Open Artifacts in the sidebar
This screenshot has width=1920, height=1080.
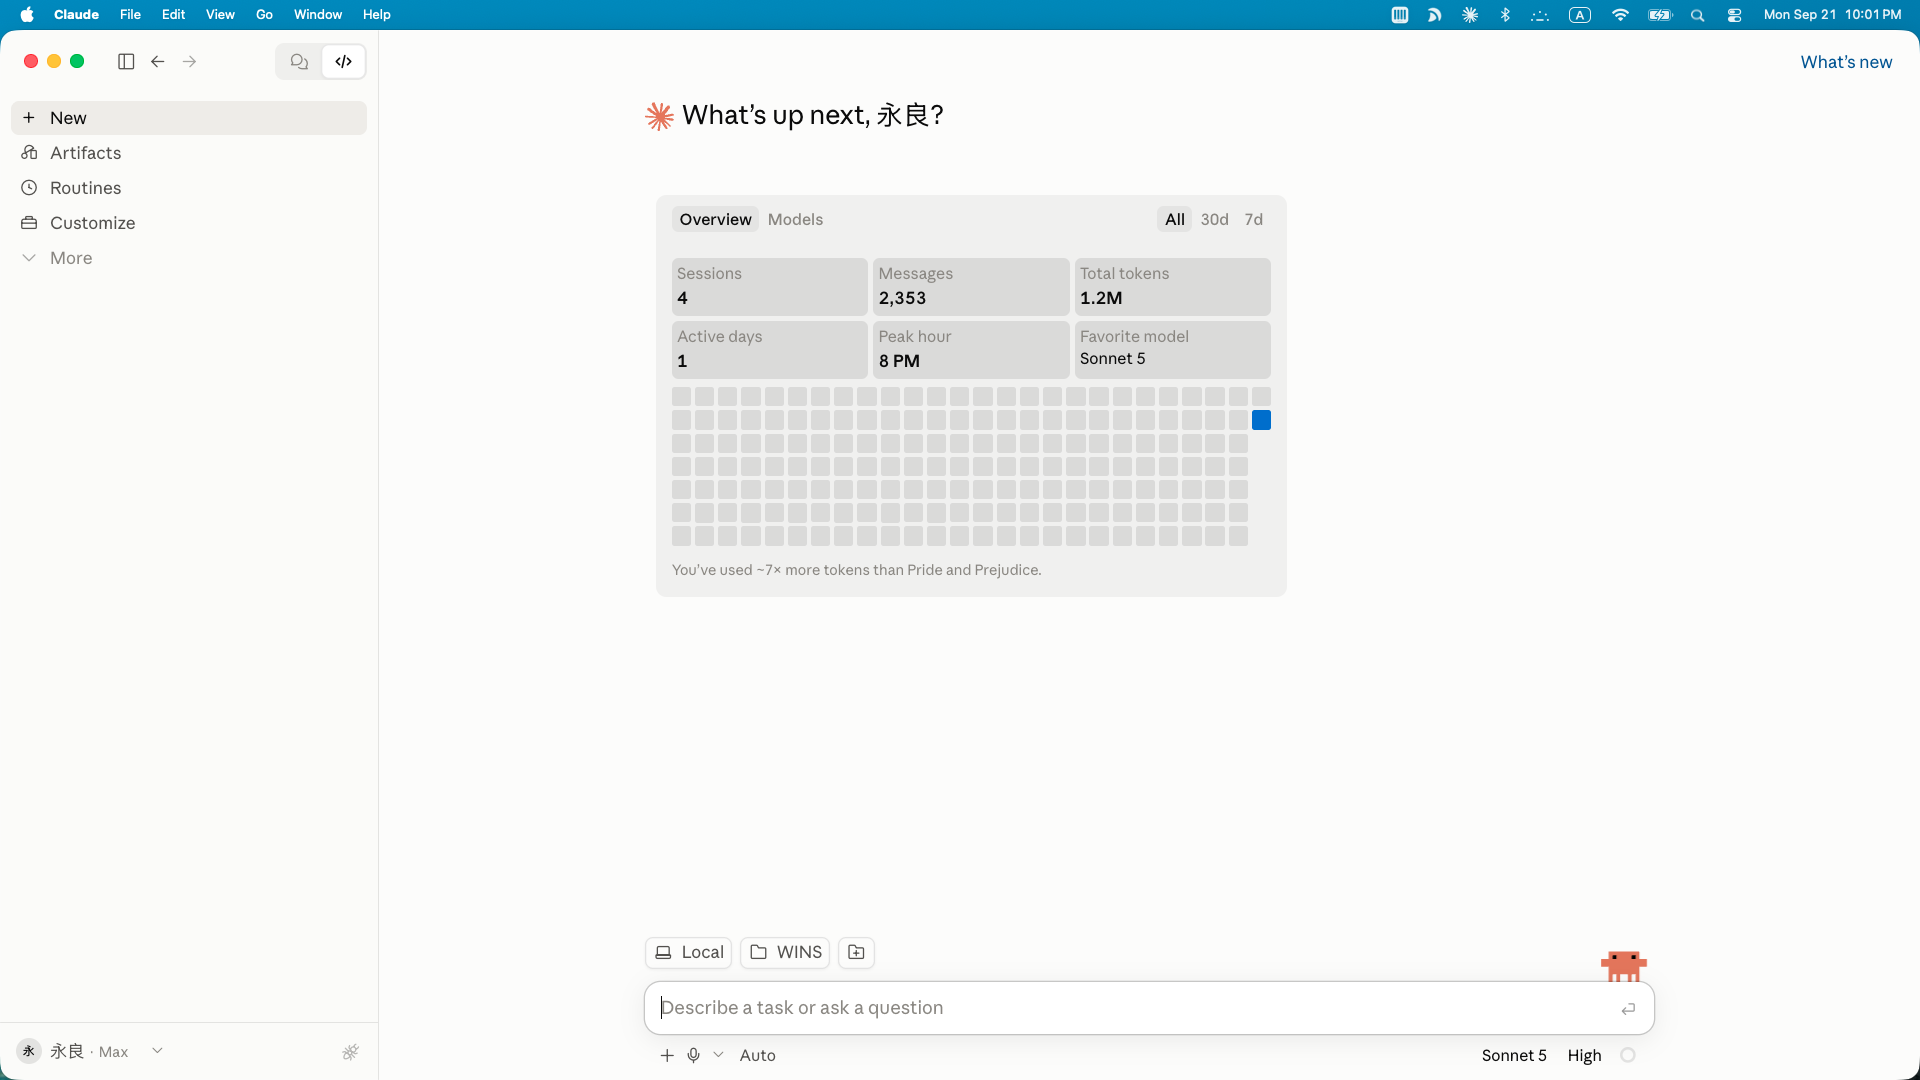[x=189, y=153]
